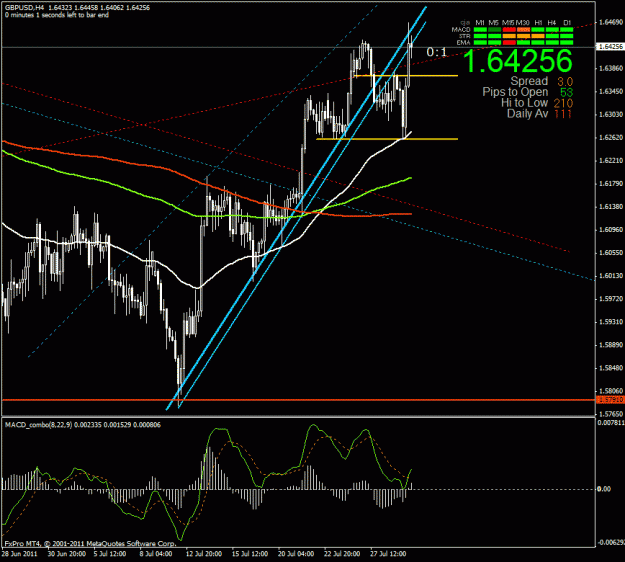Image resolution: width=625 pixels, height=562 pixels.
Task: Click the EMA row label in signal grid
Action: [x=463, y=42]
